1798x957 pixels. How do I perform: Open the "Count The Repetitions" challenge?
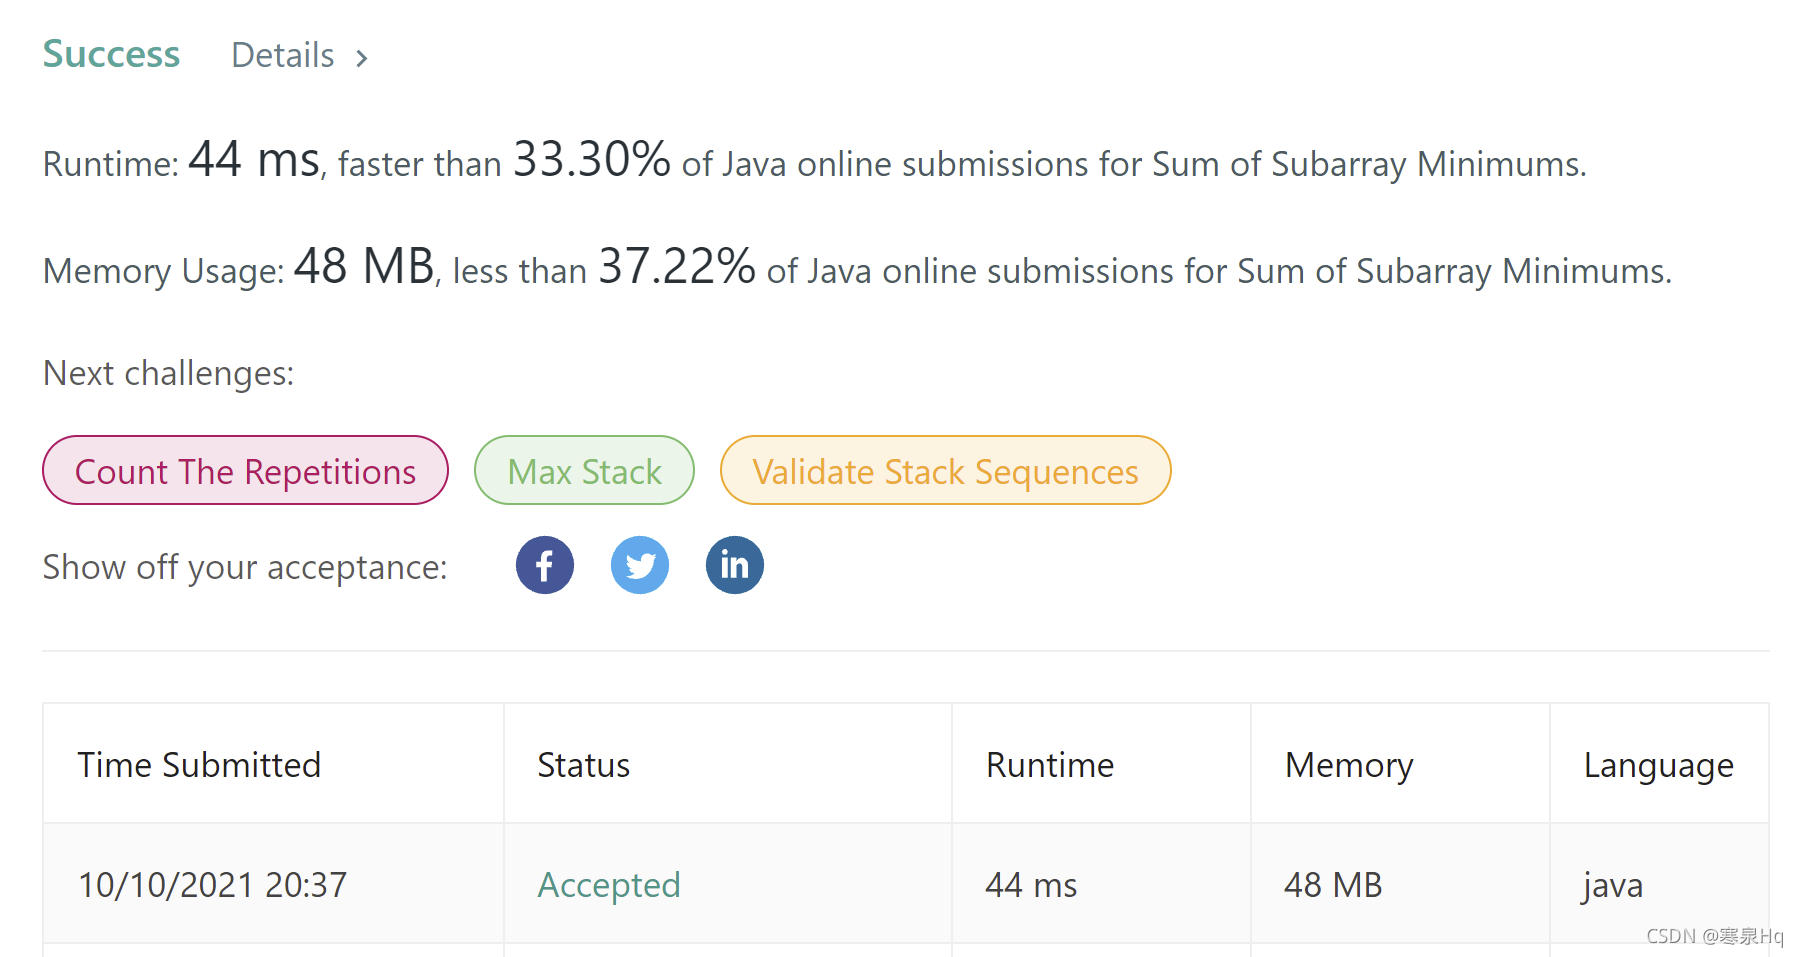(x=244, y=470)
